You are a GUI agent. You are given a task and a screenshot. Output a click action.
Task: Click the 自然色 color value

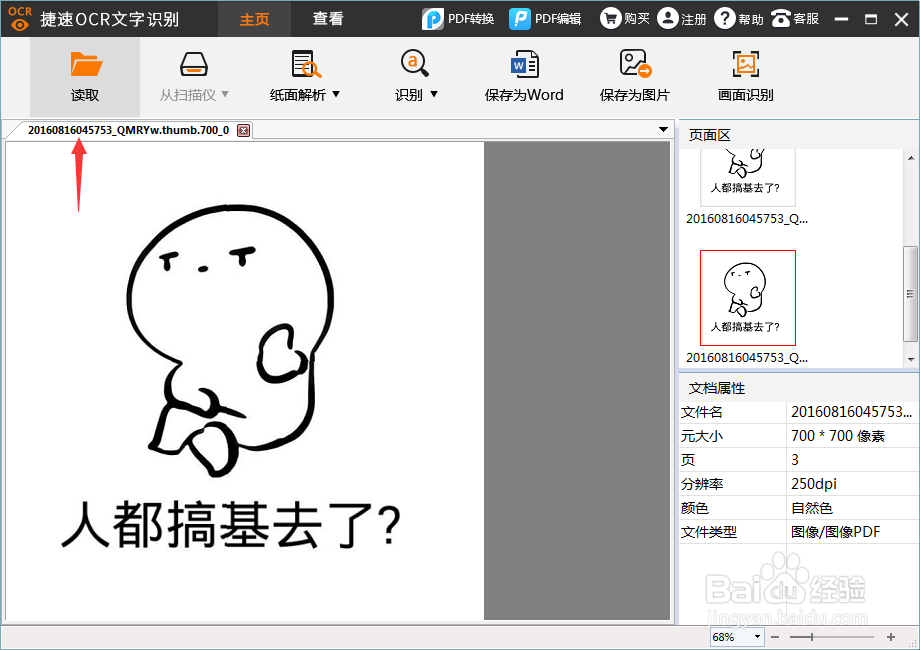coord(811,508)
